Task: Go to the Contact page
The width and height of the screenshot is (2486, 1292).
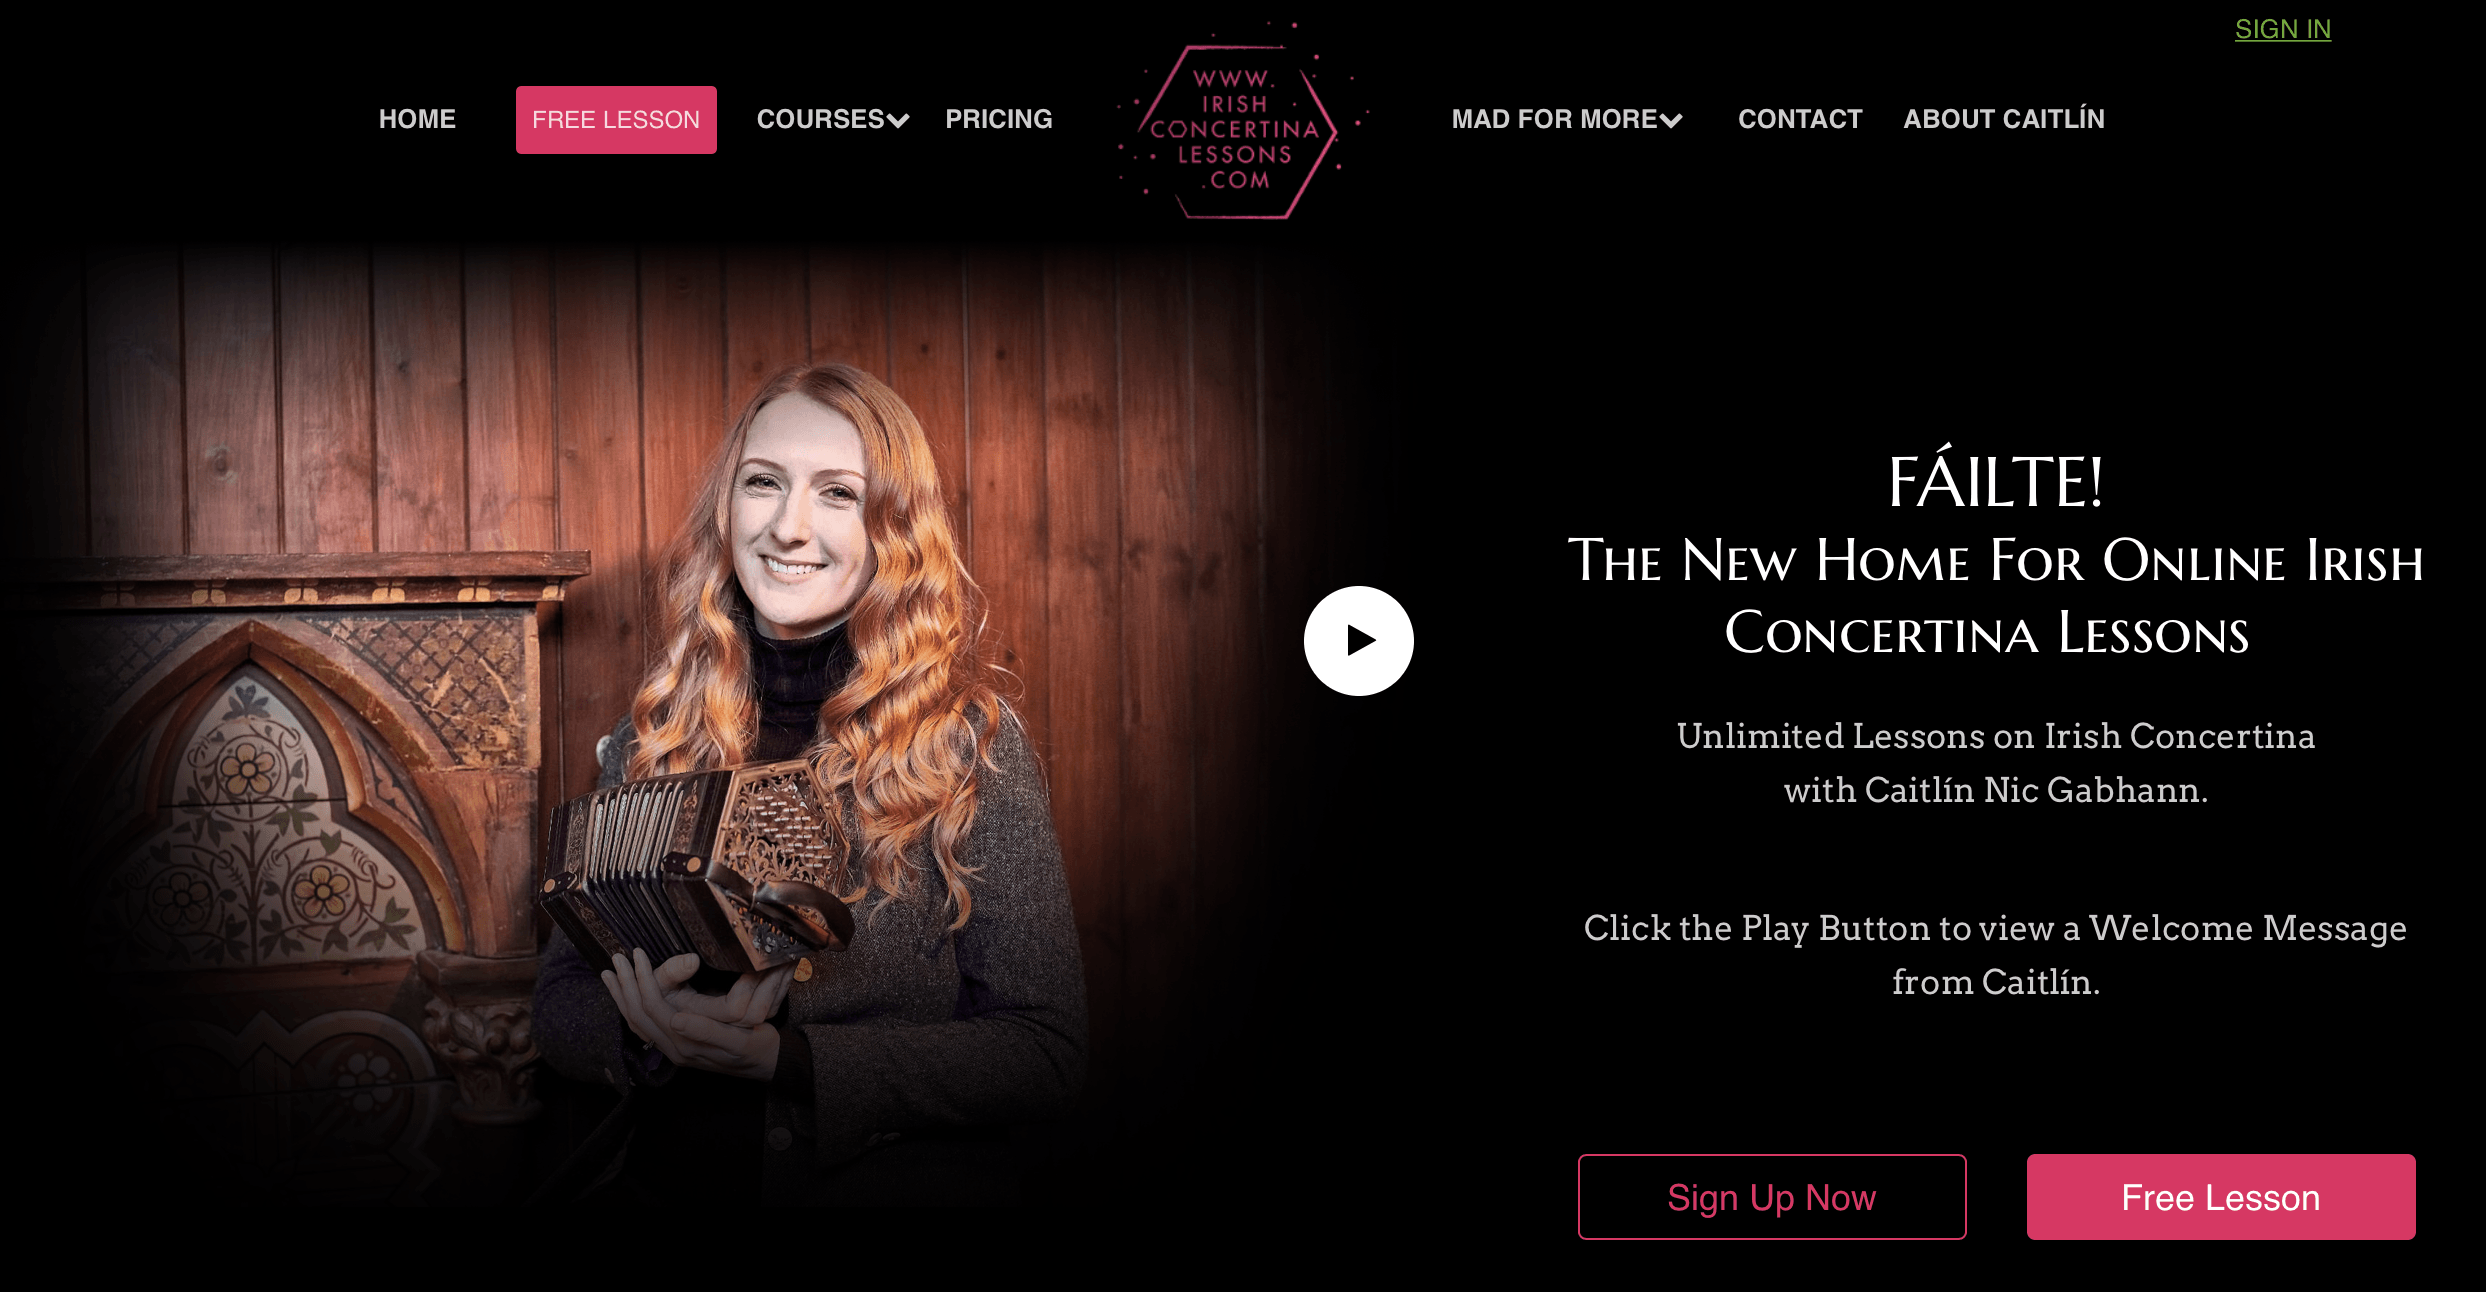Action: (1800, 119)
